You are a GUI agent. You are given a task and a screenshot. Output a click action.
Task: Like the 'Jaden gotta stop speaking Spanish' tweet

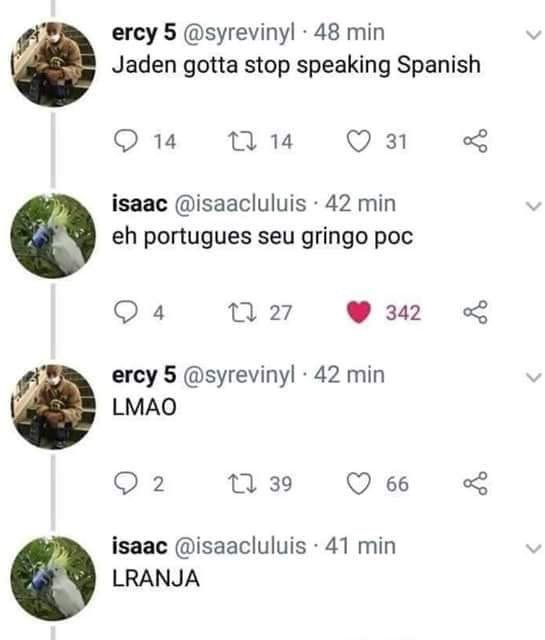point(358,141)
